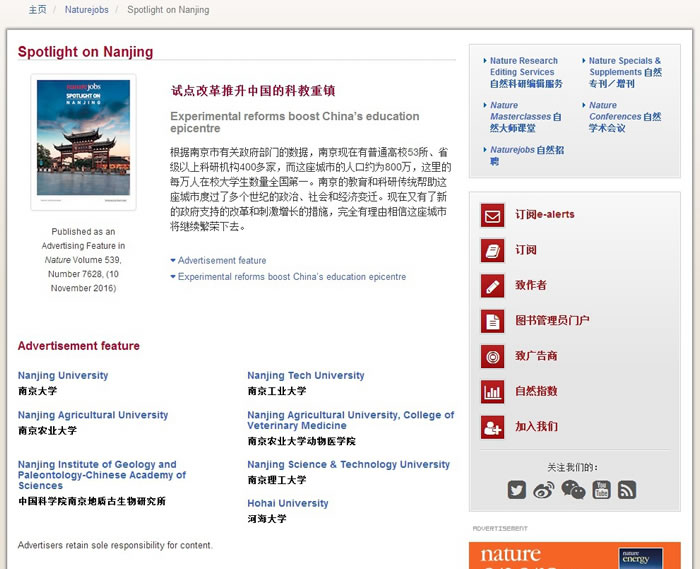Viewport: 700px width, 569px height.
Task: Go to Naturejobs in breadcrumb
Action: point(87,10)
